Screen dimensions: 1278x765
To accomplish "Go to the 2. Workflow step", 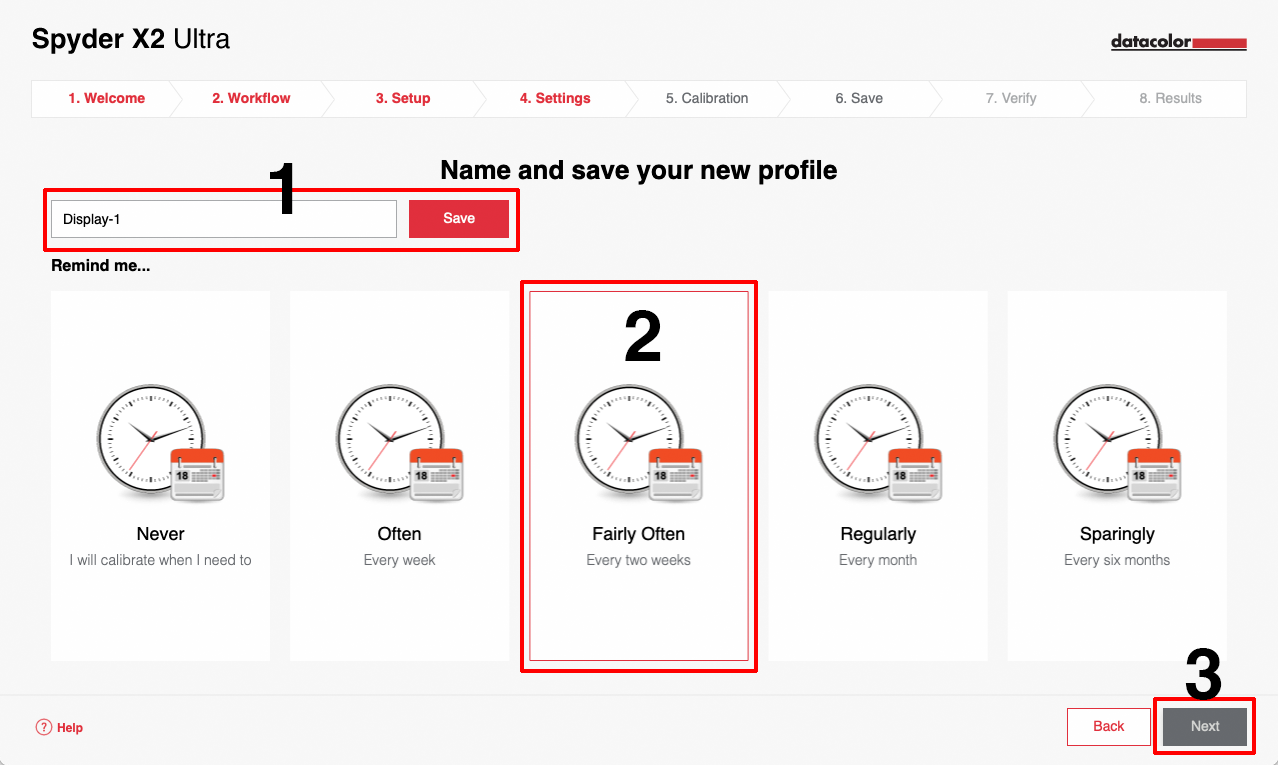I will coord(251,98).
